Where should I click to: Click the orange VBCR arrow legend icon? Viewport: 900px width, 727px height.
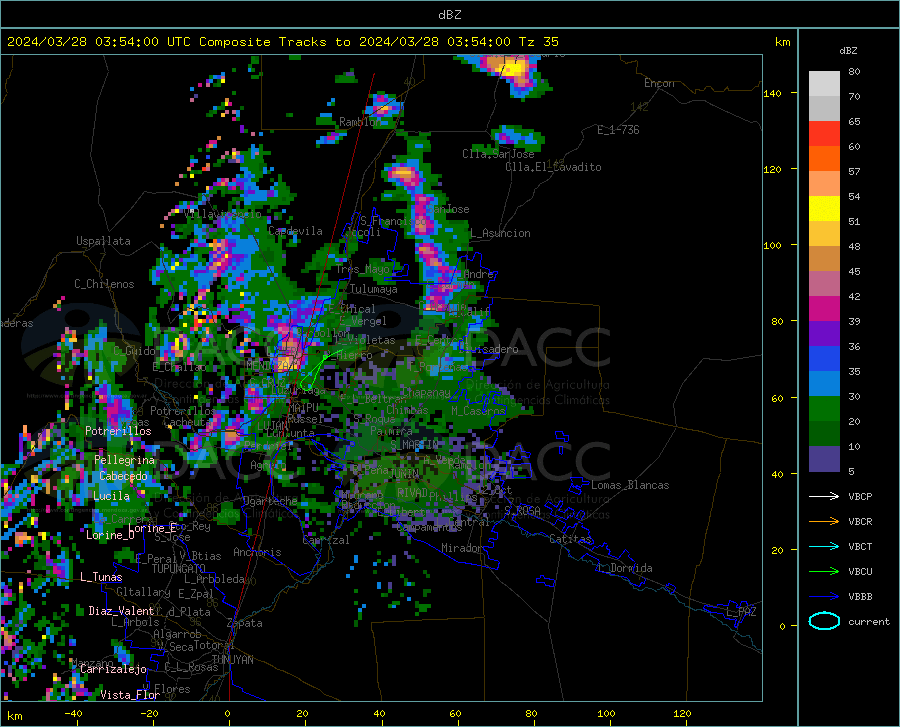point(824,521)
